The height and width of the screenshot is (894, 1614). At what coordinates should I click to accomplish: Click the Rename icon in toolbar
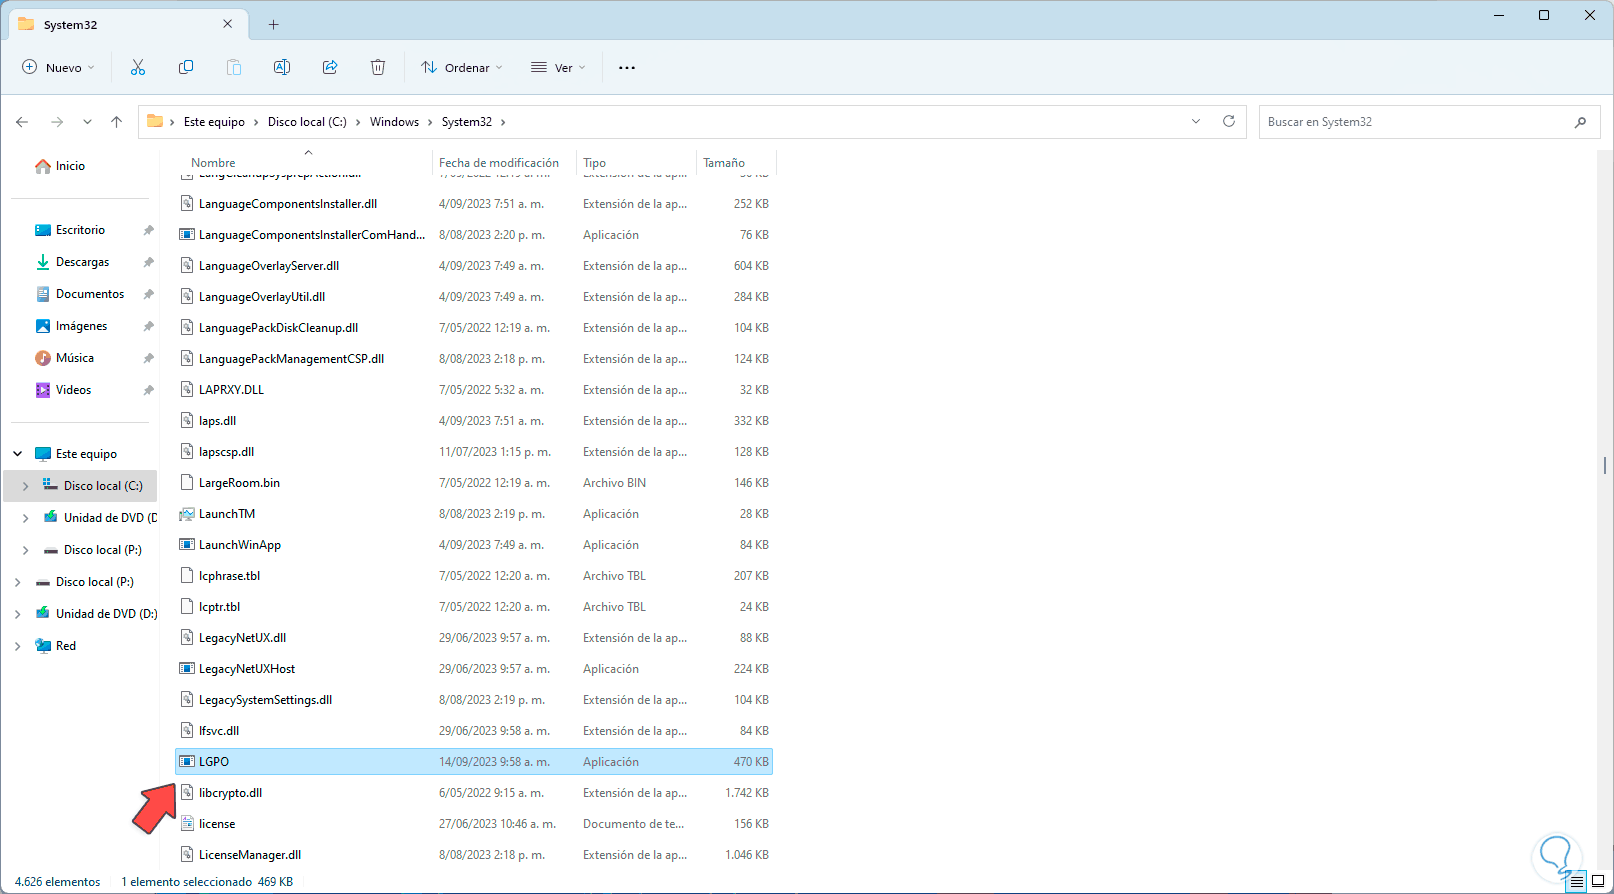point(282,67)
